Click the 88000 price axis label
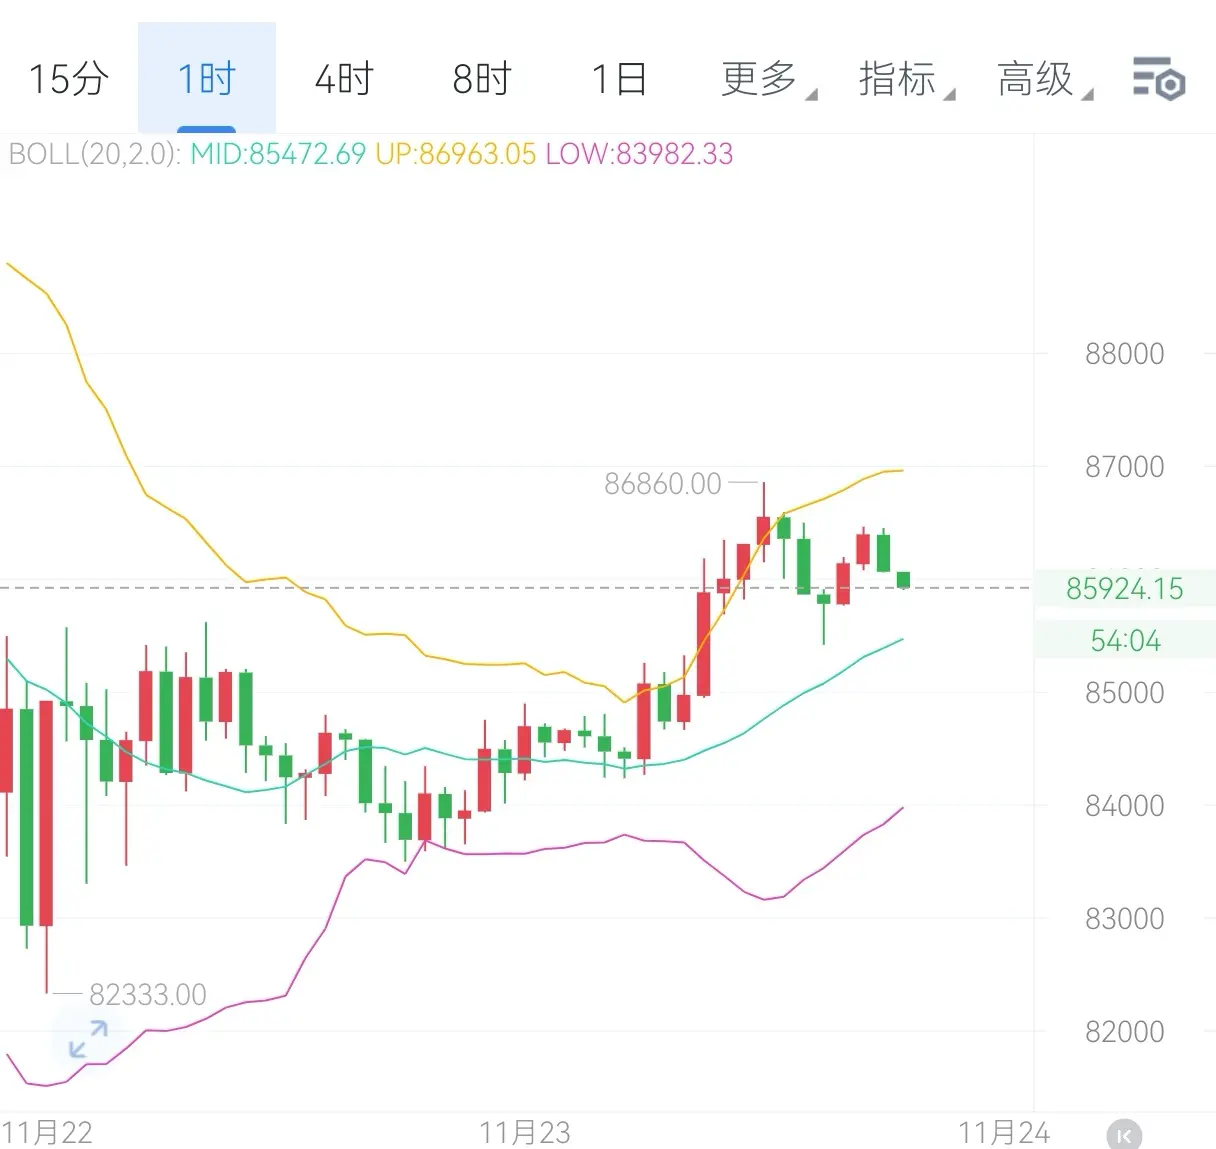Screen dimensions: 1216x1149 1124,353
